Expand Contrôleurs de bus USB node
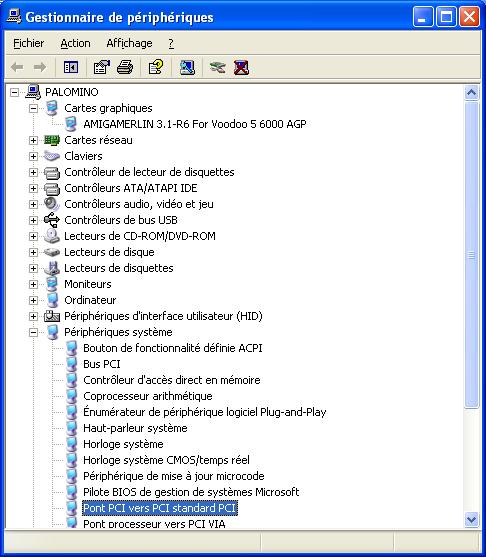Viewport: 486px width, 557px height. 33,220
